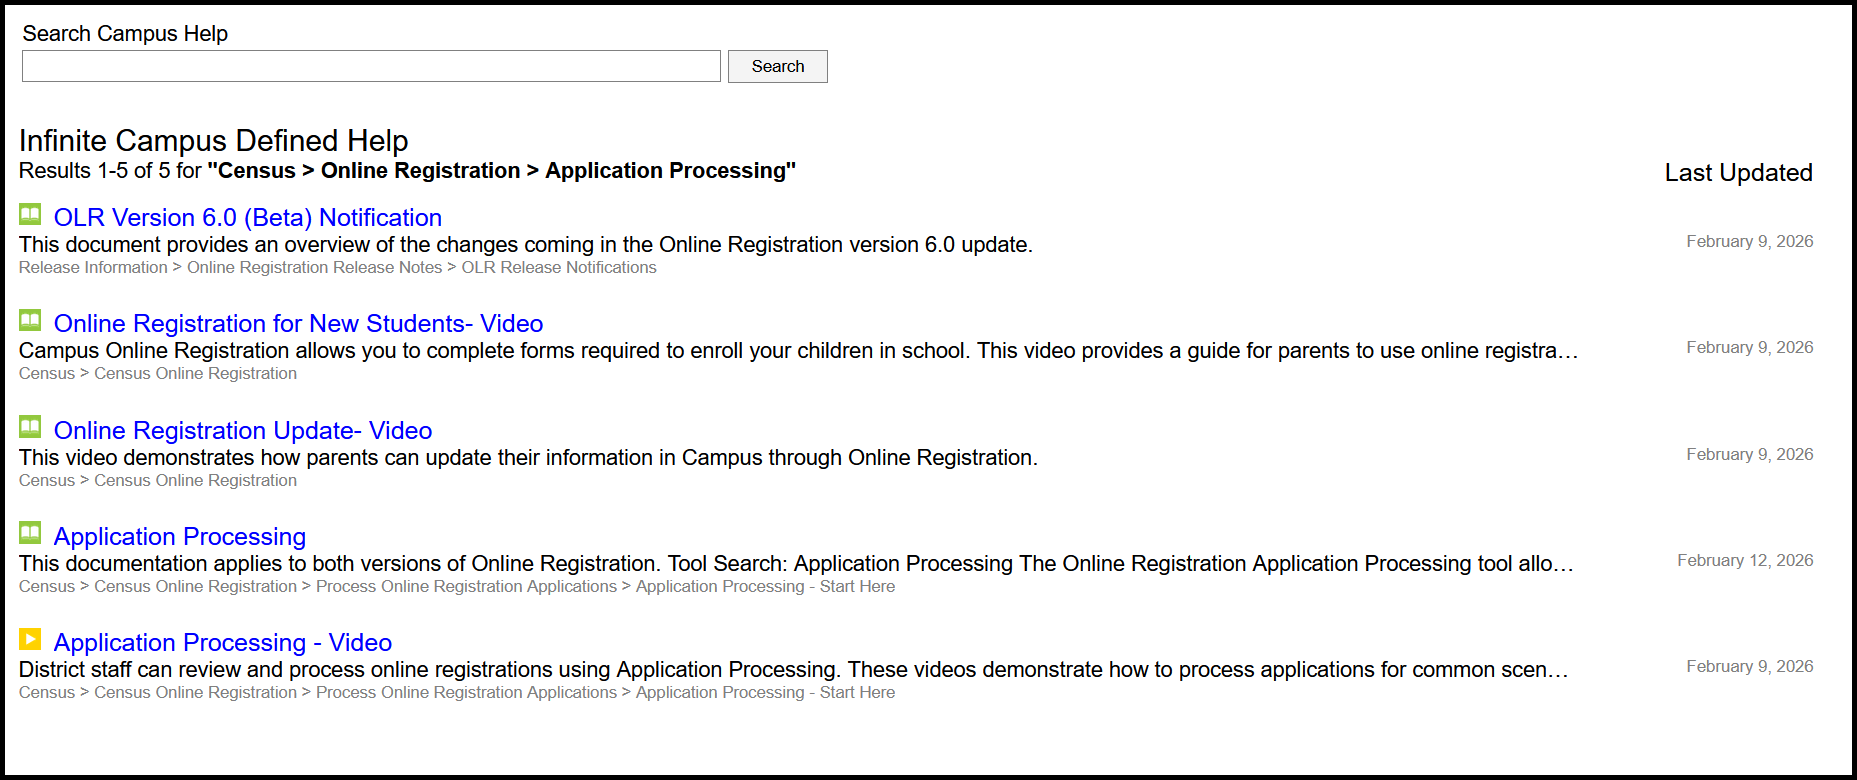Viewport: 1857px width, 780px height.
Task: Click the date for Online Registration for New Students
Action: (x=1750, y=348)
